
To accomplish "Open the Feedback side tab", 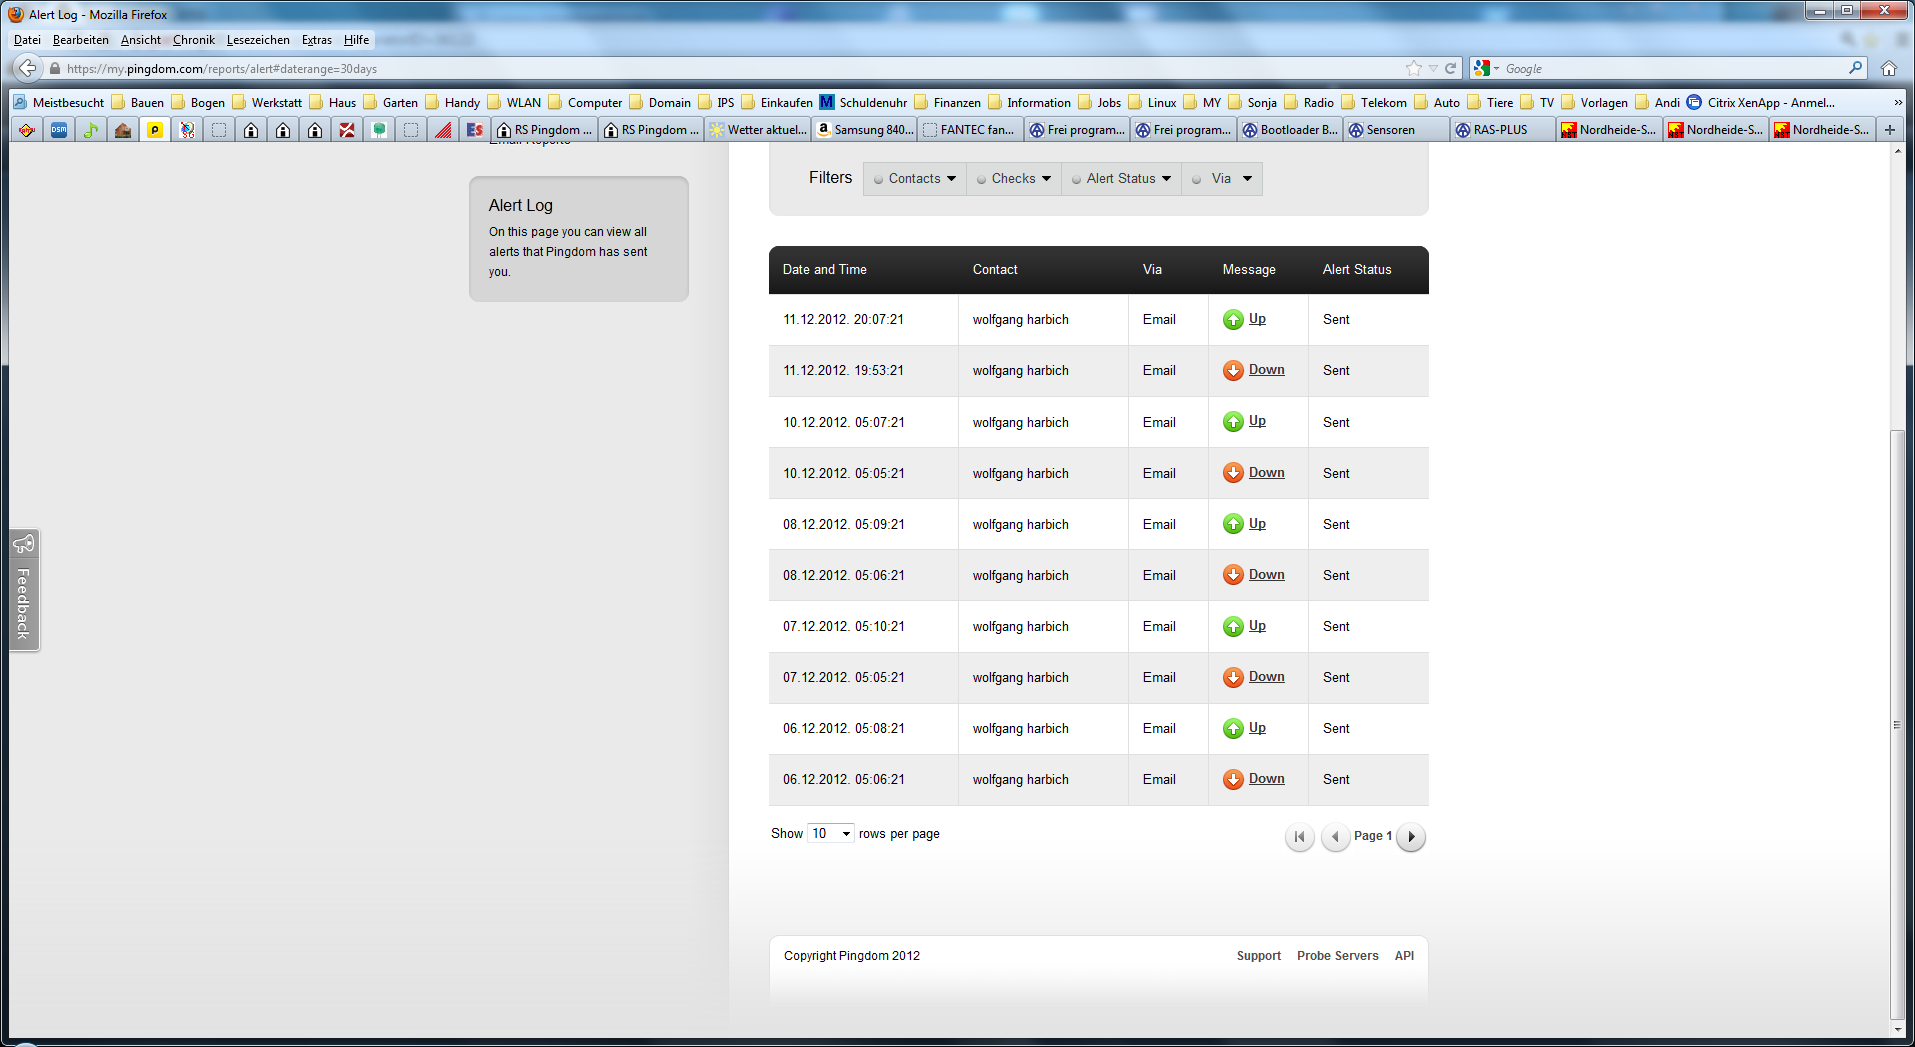I will [x=24, y=591].
